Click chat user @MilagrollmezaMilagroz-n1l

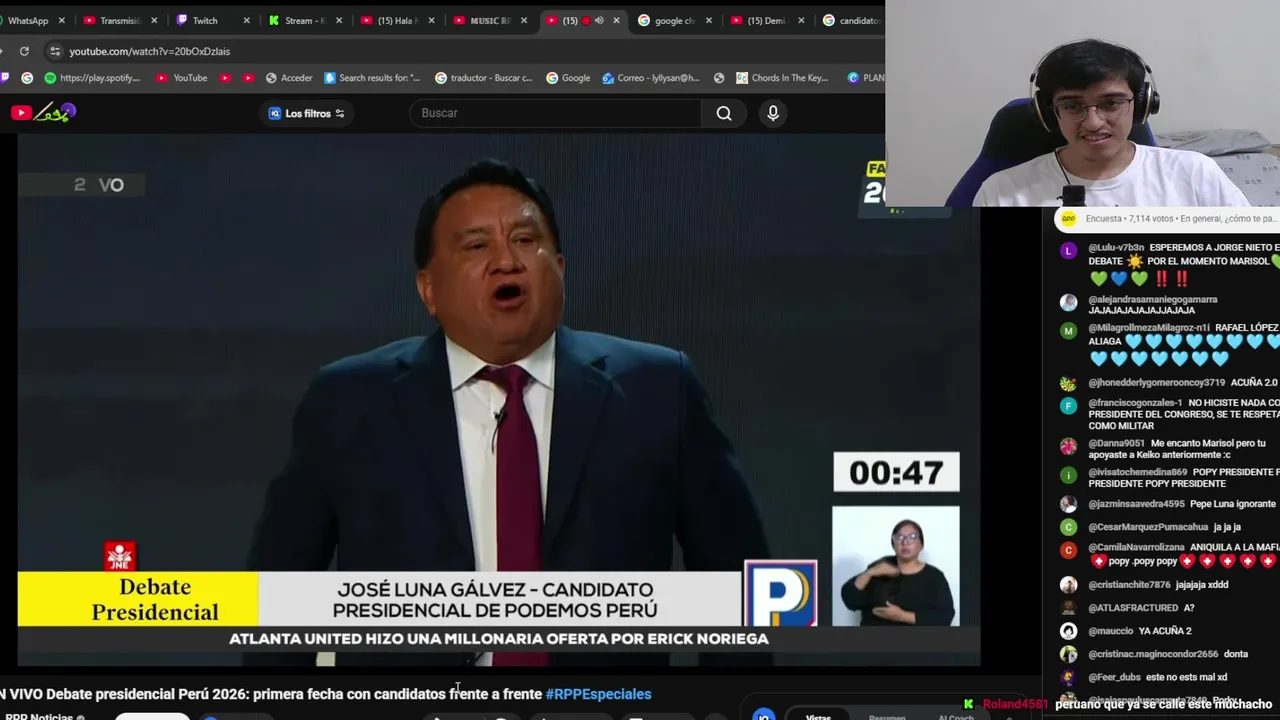1149,328
